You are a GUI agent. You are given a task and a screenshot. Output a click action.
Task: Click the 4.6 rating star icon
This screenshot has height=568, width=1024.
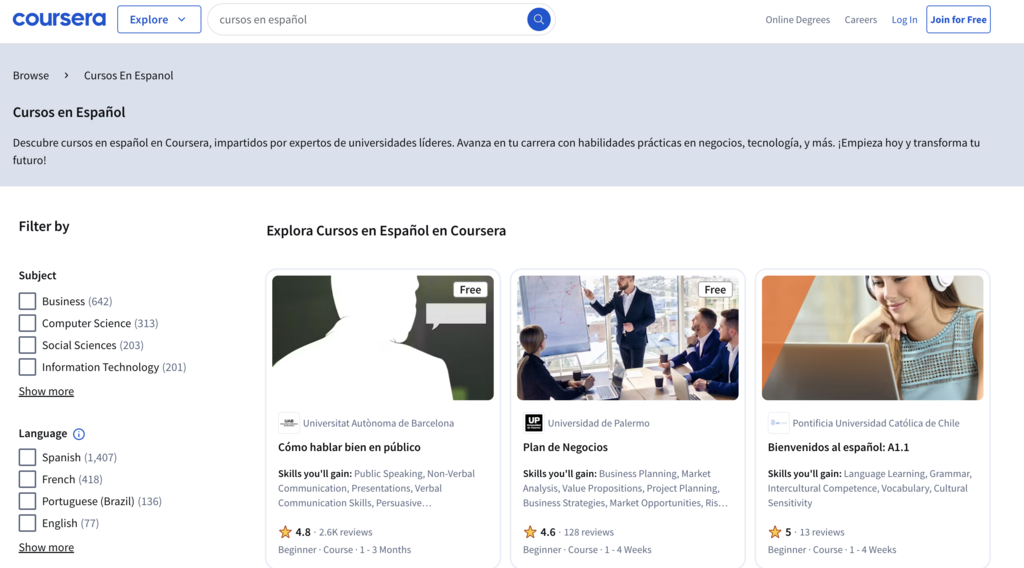click(x=530, y=532)
